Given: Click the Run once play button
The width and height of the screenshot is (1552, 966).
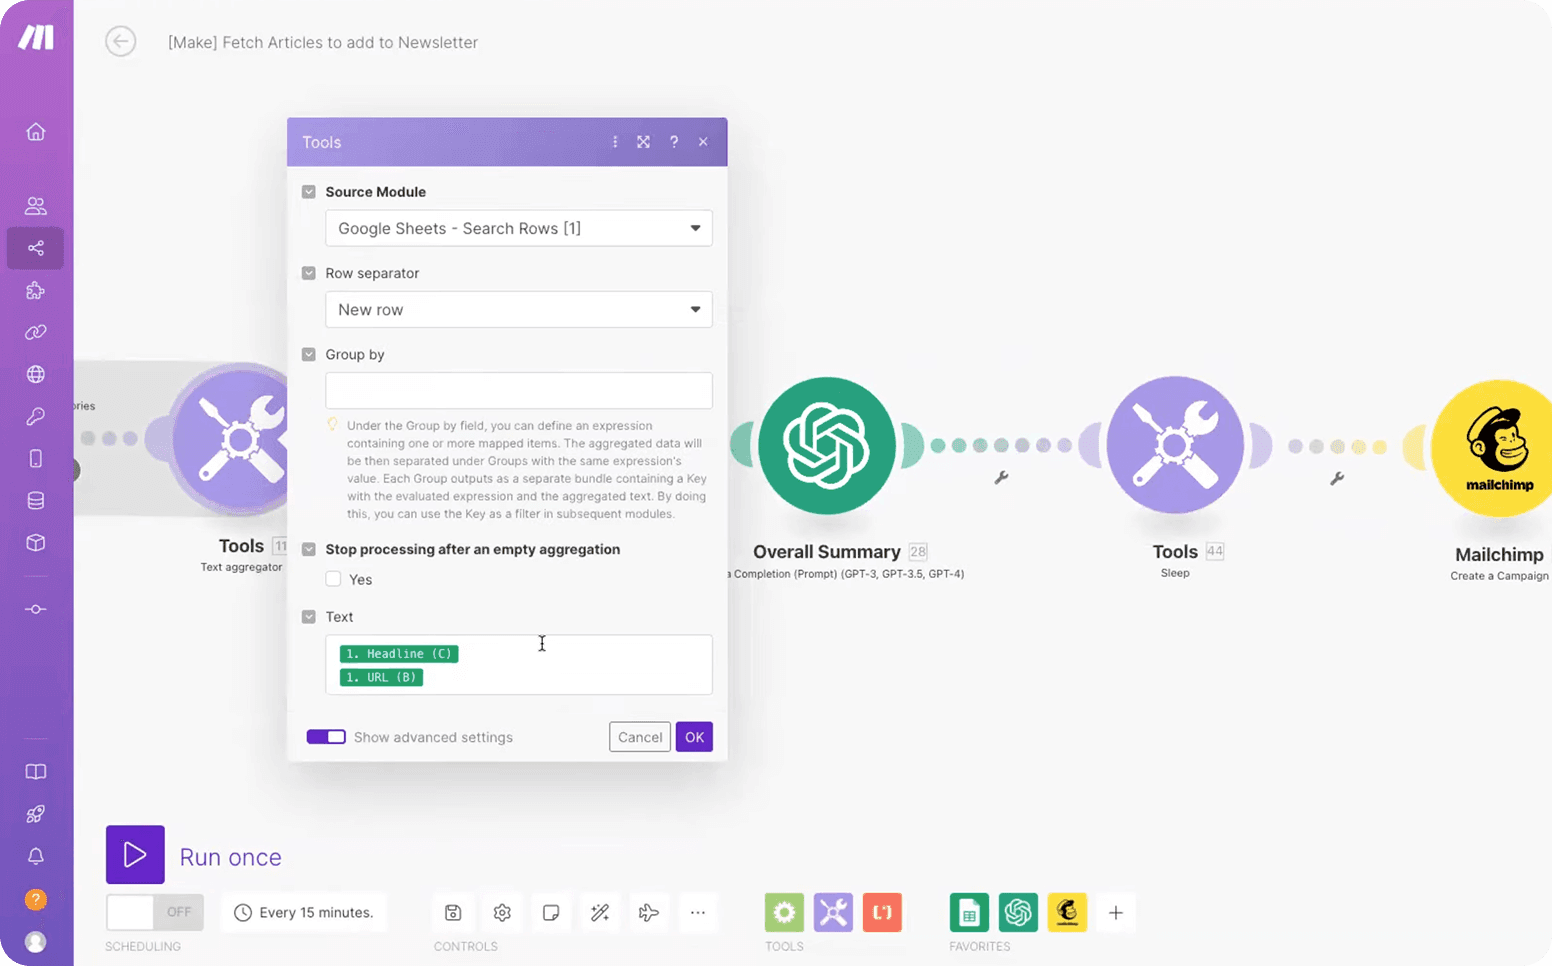Looking at the screenshot, I should tap(135, 854).
